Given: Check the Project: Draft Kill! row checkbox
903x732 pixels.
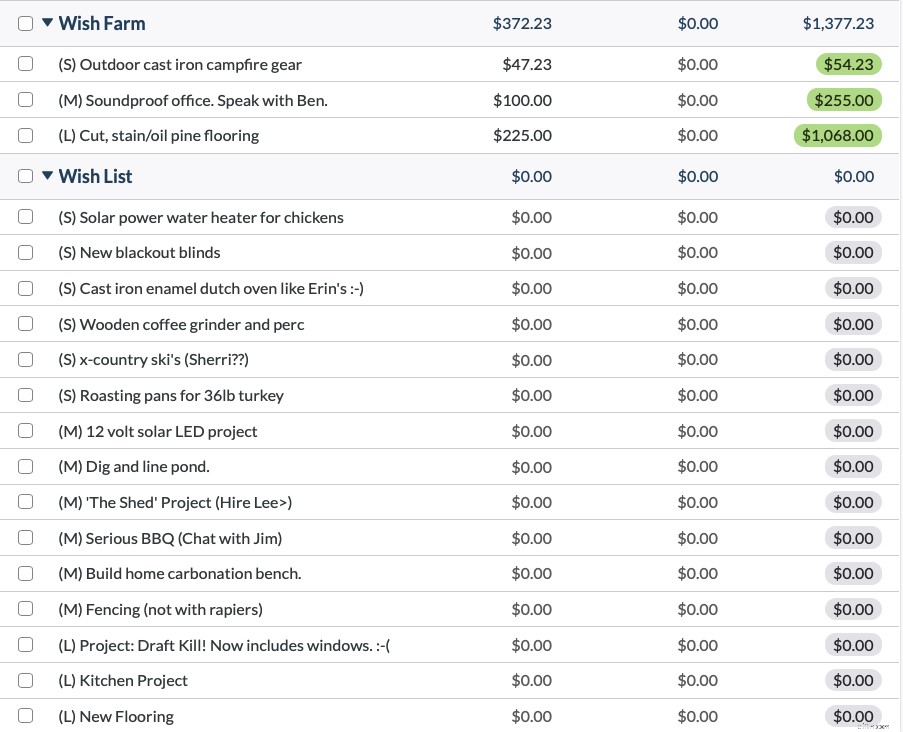Looking at the screenshot, I should pos(25,645).
